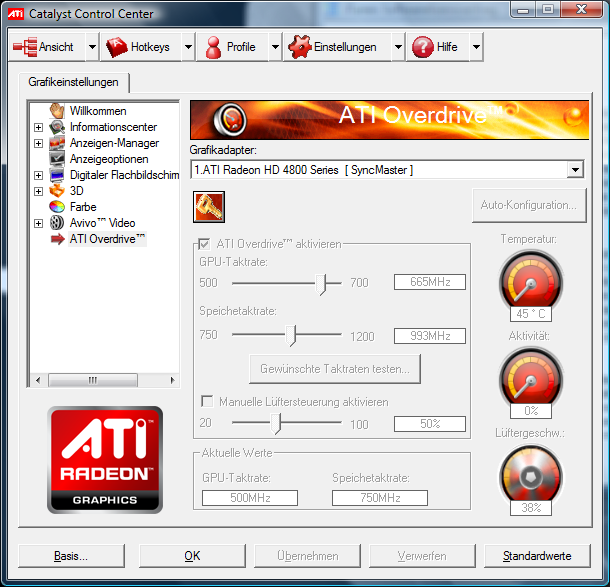
Task: Select Willkommen in the tree
Action: click(x=98, y=111)
